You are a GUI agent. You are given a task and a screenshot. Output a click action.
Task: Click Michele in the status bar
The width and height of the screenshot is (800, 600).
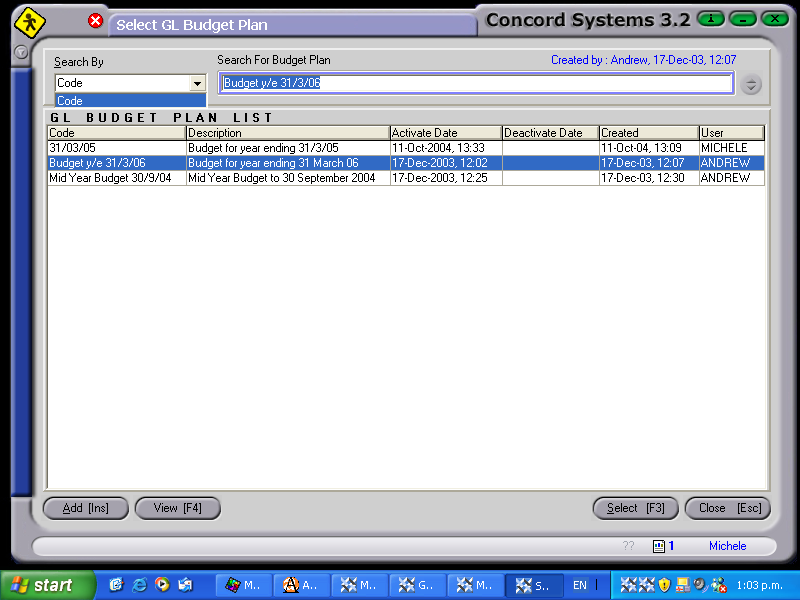click(x=727, y=546)
